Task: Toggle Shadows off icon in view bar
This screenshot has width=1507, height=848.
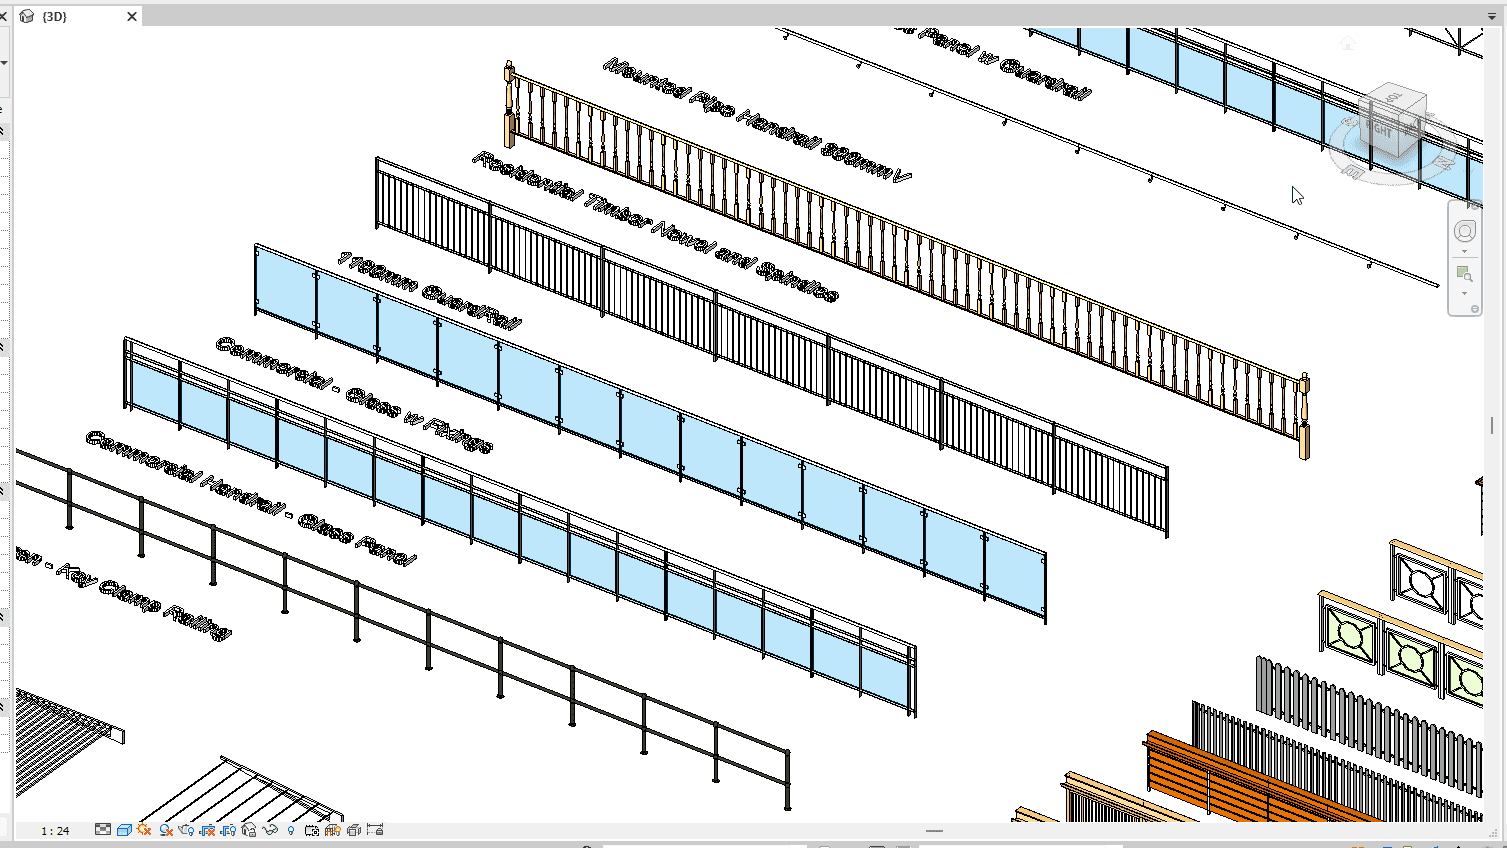Action: [x=166, y=830]
